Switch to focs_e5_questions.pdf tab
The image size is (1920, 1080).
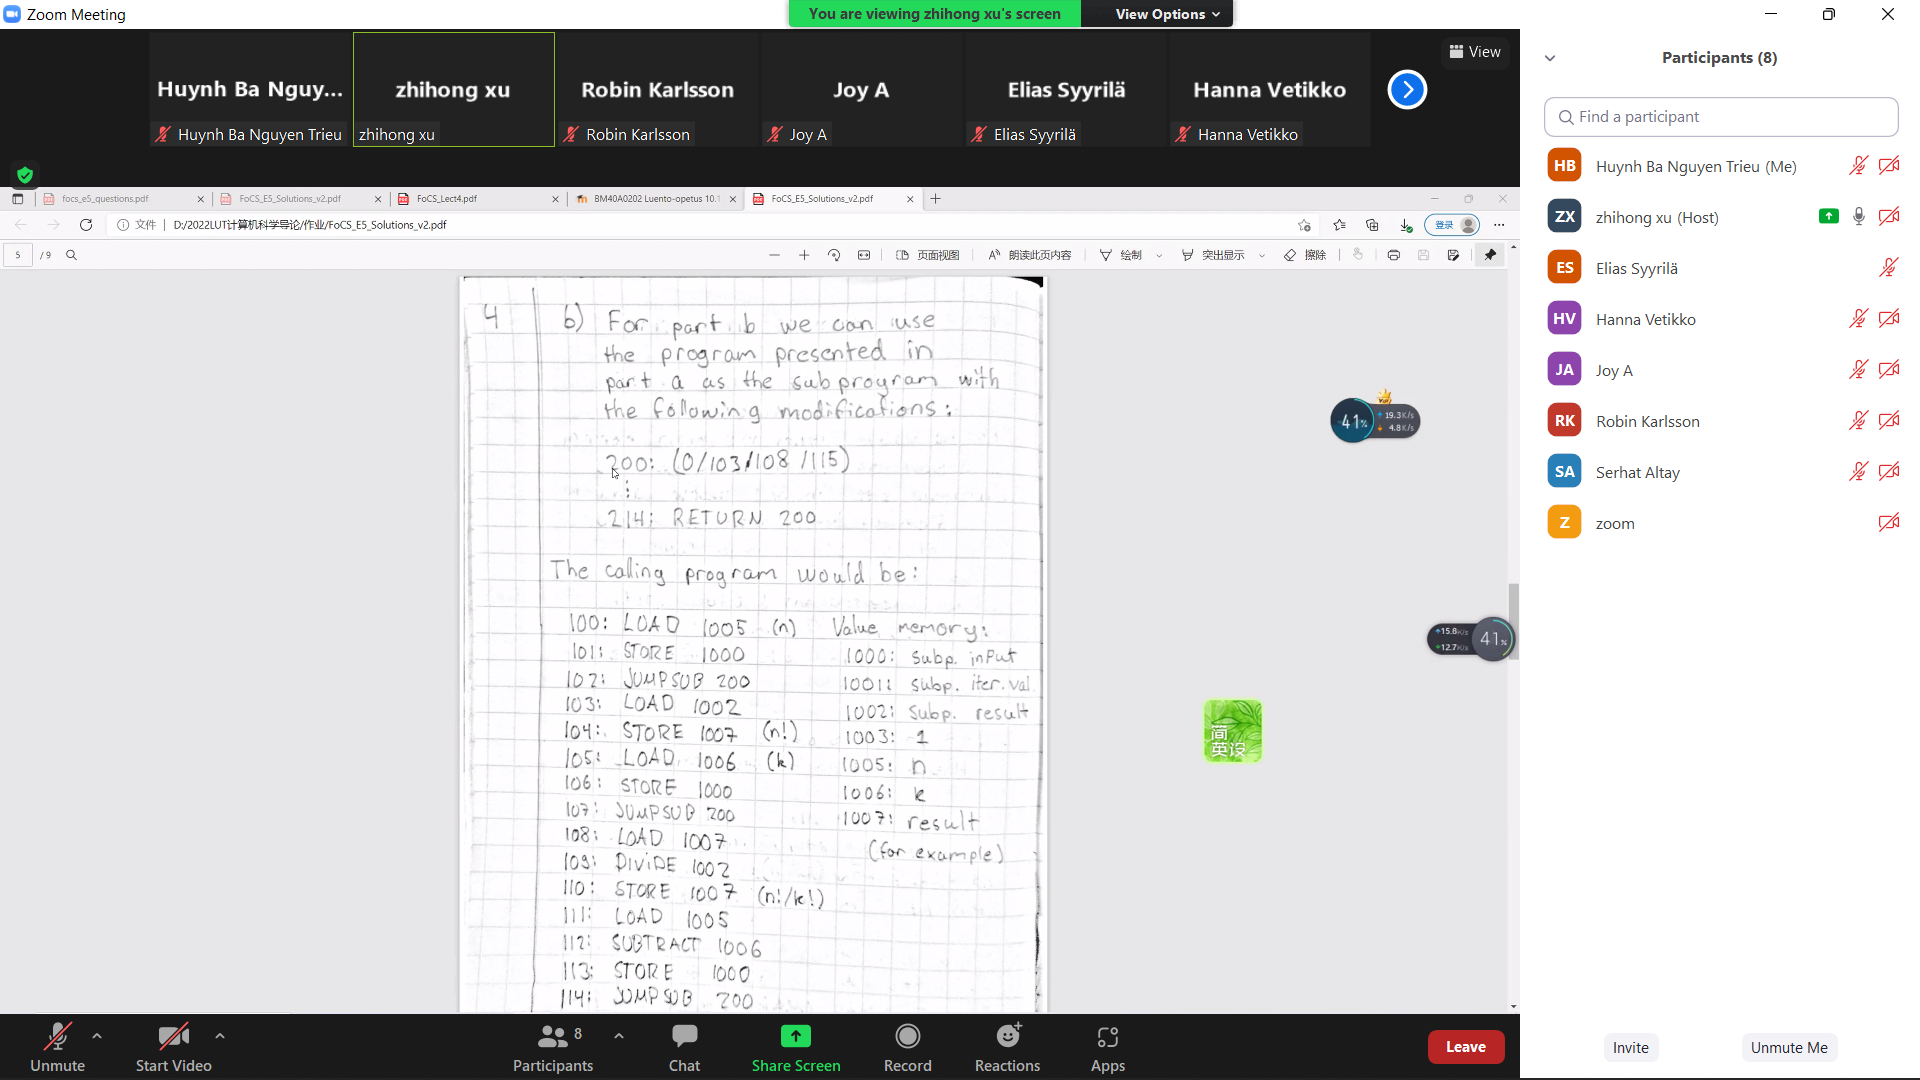click(x=105, y=199)
